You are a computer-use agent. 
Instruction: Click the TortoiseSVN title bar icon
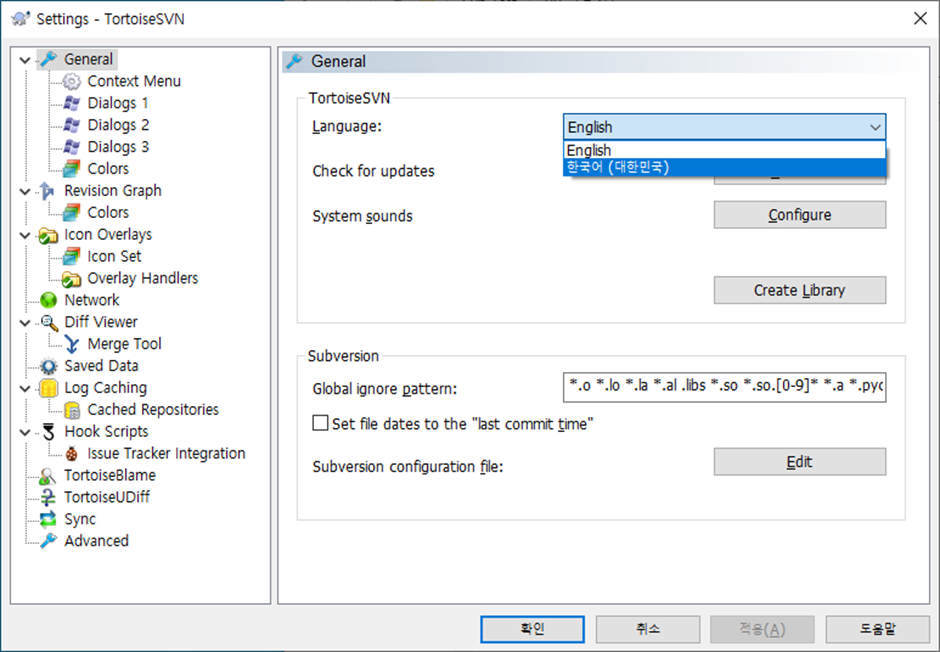pos(20,19)
